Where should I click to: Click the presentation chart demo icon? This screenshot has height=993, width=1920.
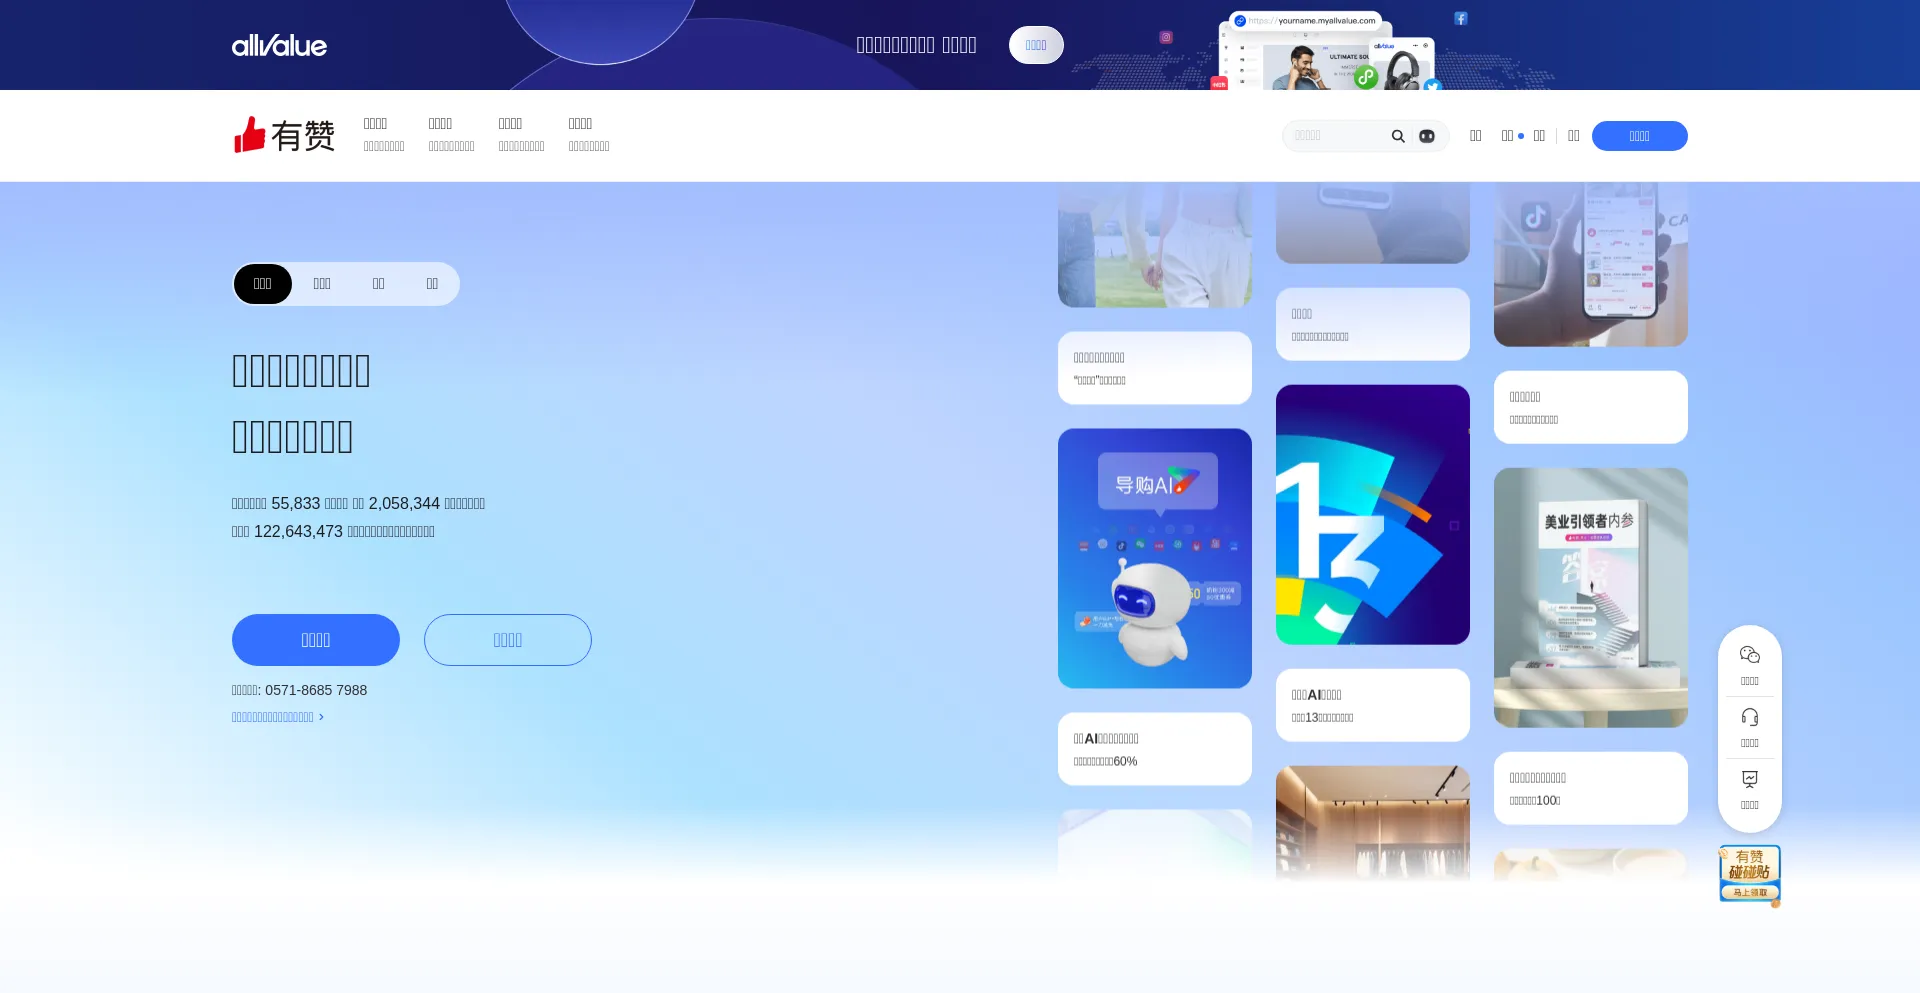1749,780
